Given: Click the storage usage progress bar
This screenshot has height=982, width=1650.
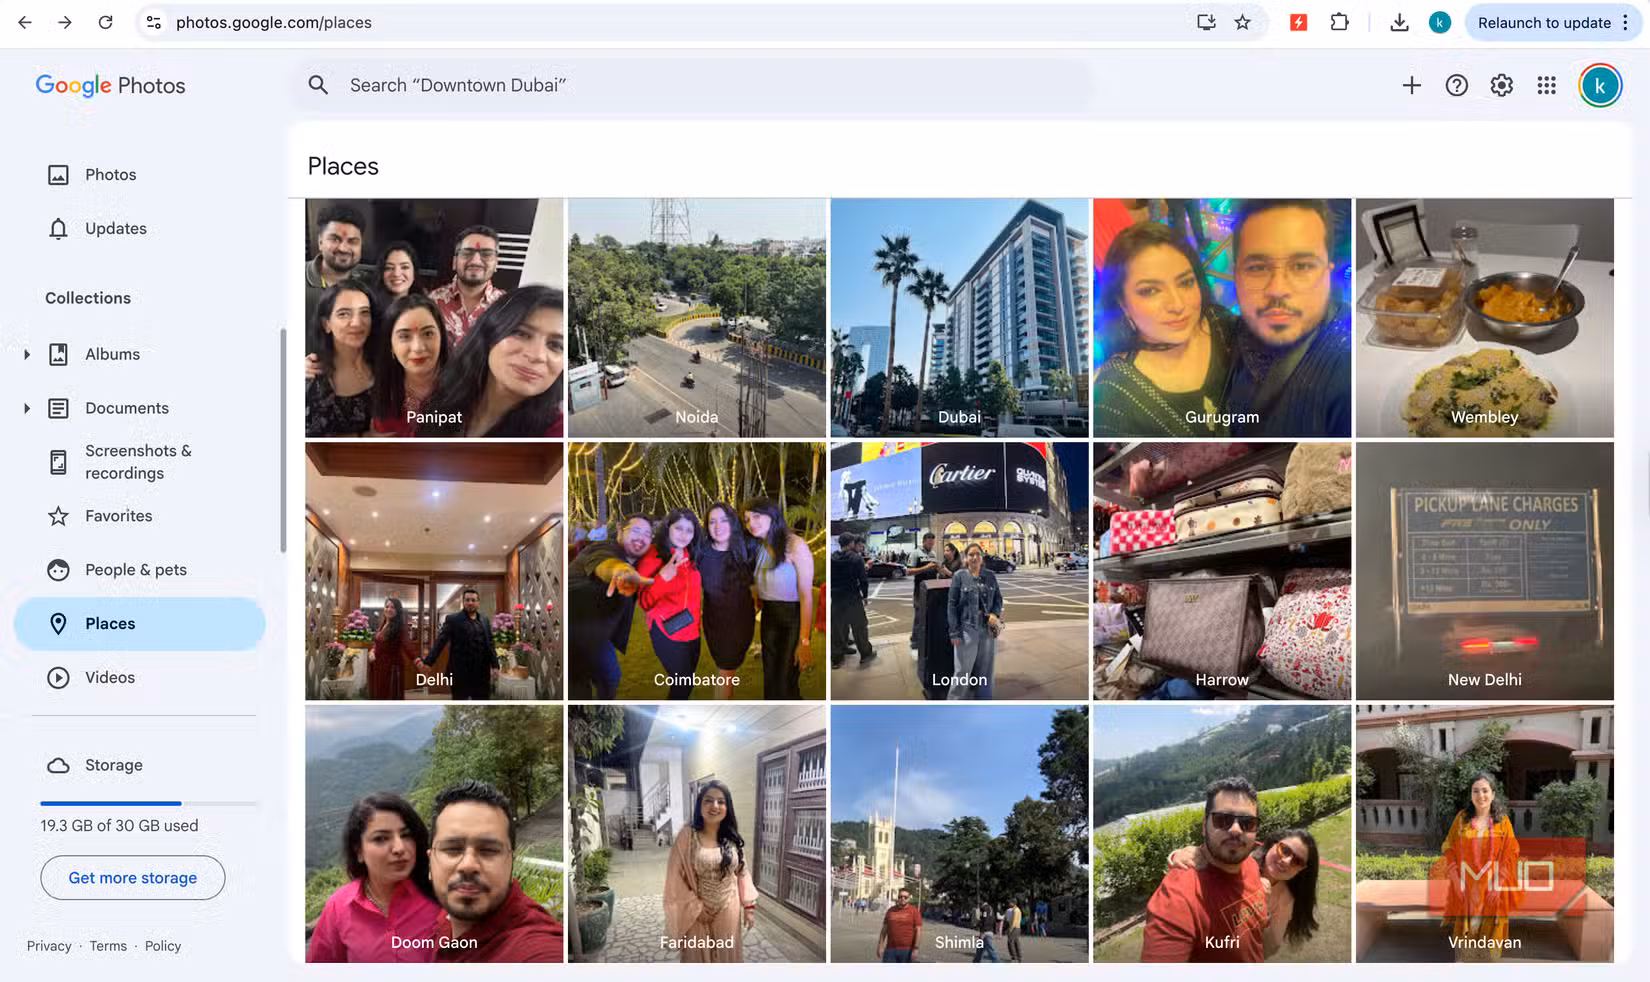Looking at the screenshot, I should (x=148, y=803).
